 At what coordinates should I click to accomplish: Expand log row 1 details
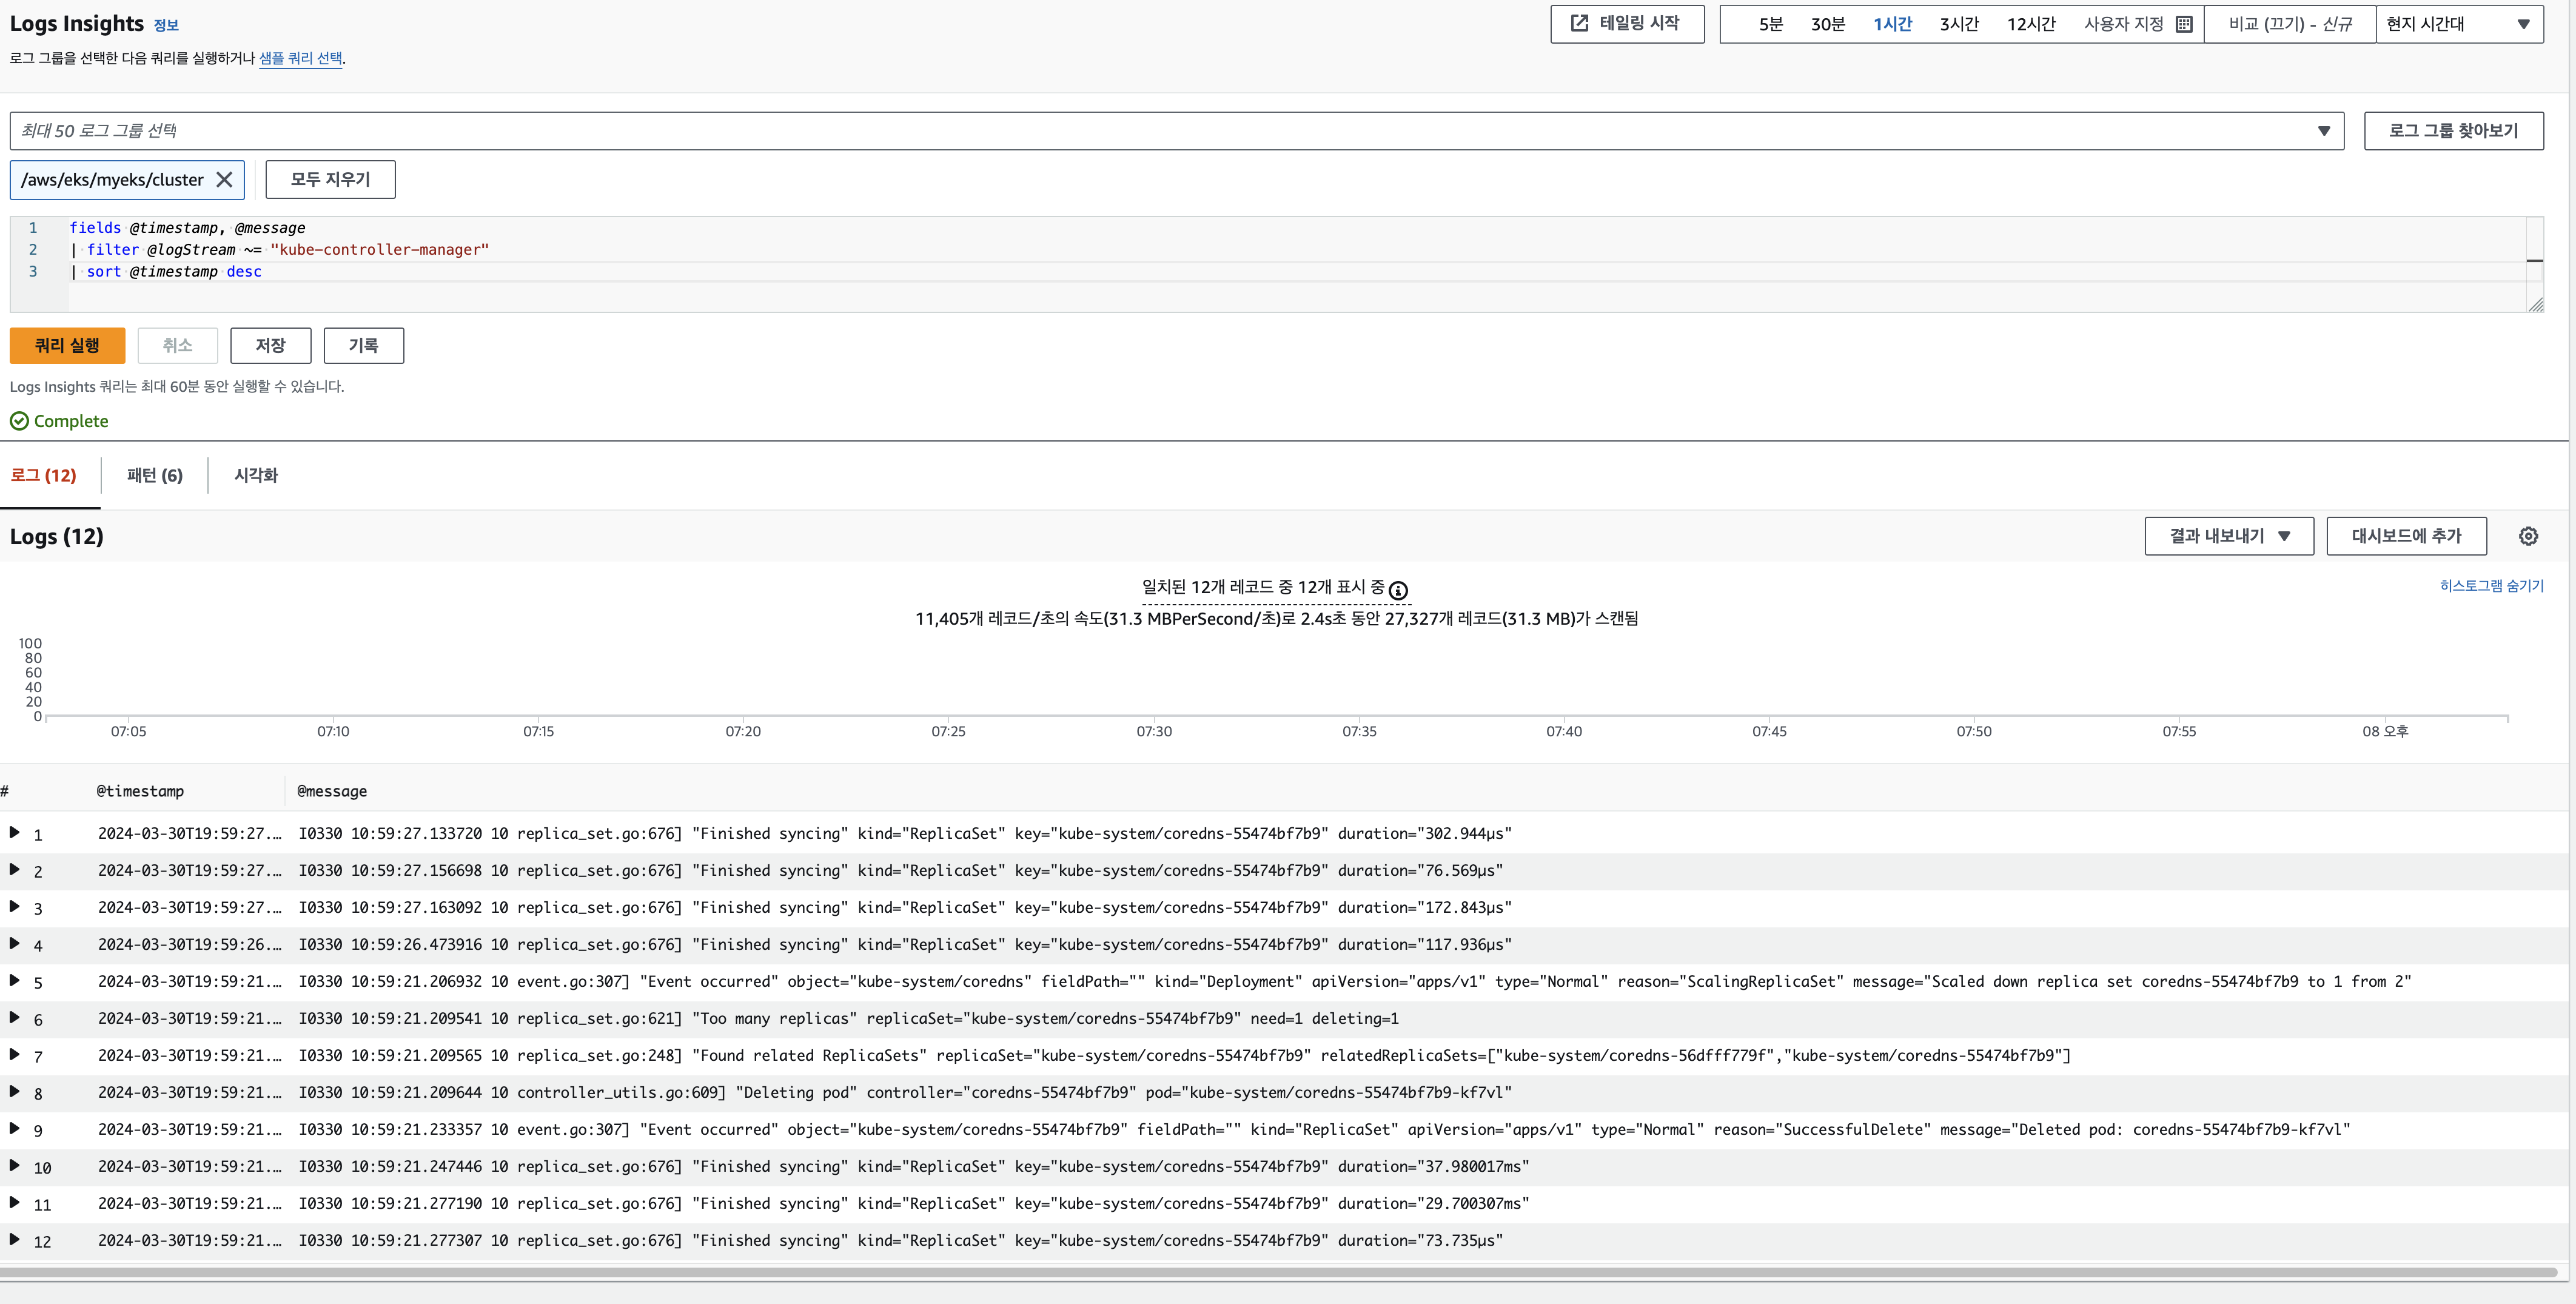(14, 833)
